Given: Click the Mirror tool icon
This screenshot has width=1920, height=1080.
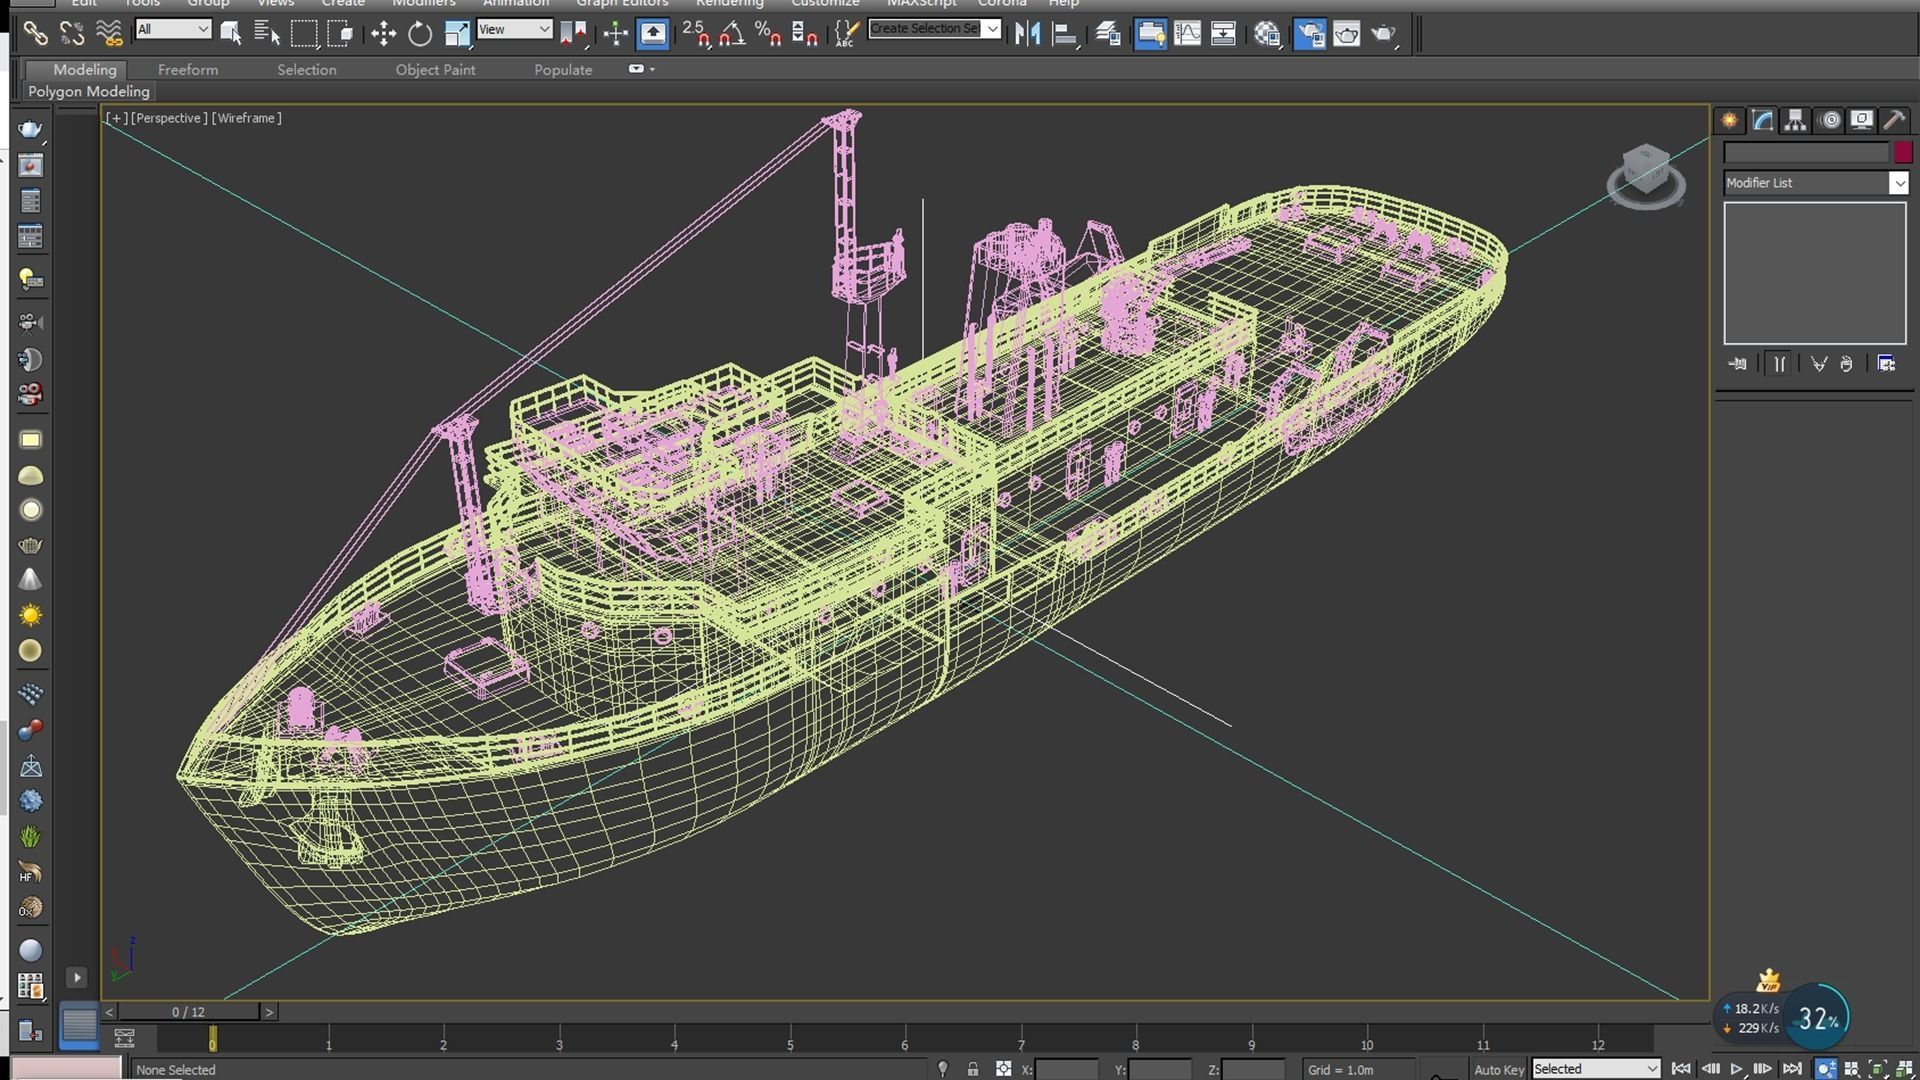Looking at the screenshot, I should click(x=1027, y=34).
